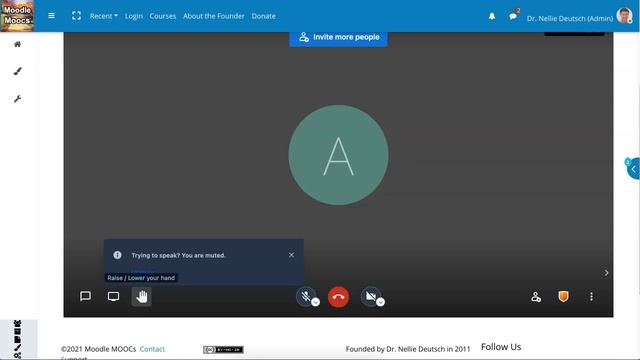Unmute the microphone
The width and height of the screenshot is (640, 360).
[x=306, y=296]
